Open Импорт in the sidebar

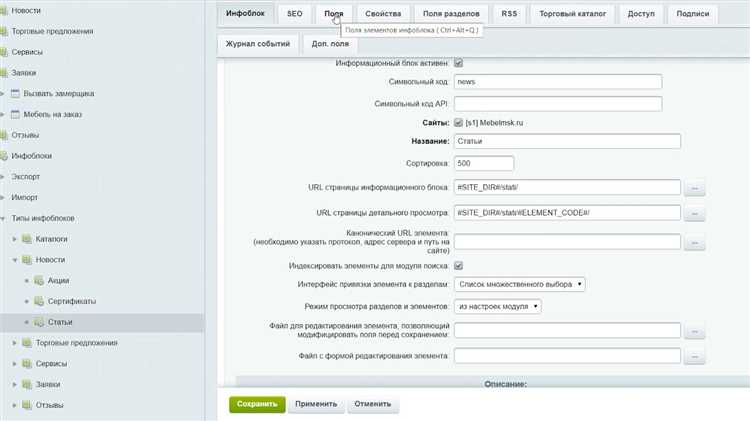[24, 197]
